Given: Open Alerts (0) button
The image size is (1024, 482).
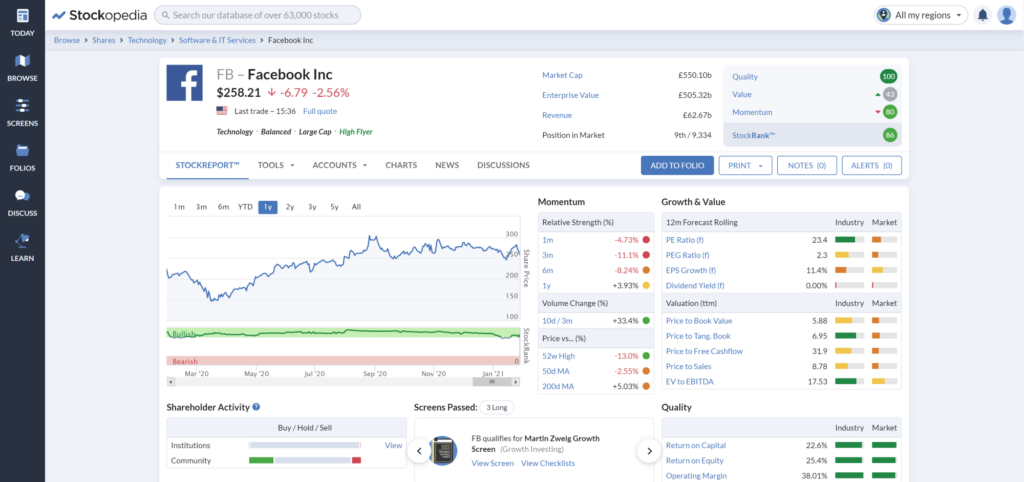Looking at the screenshot, I should 872,165.
